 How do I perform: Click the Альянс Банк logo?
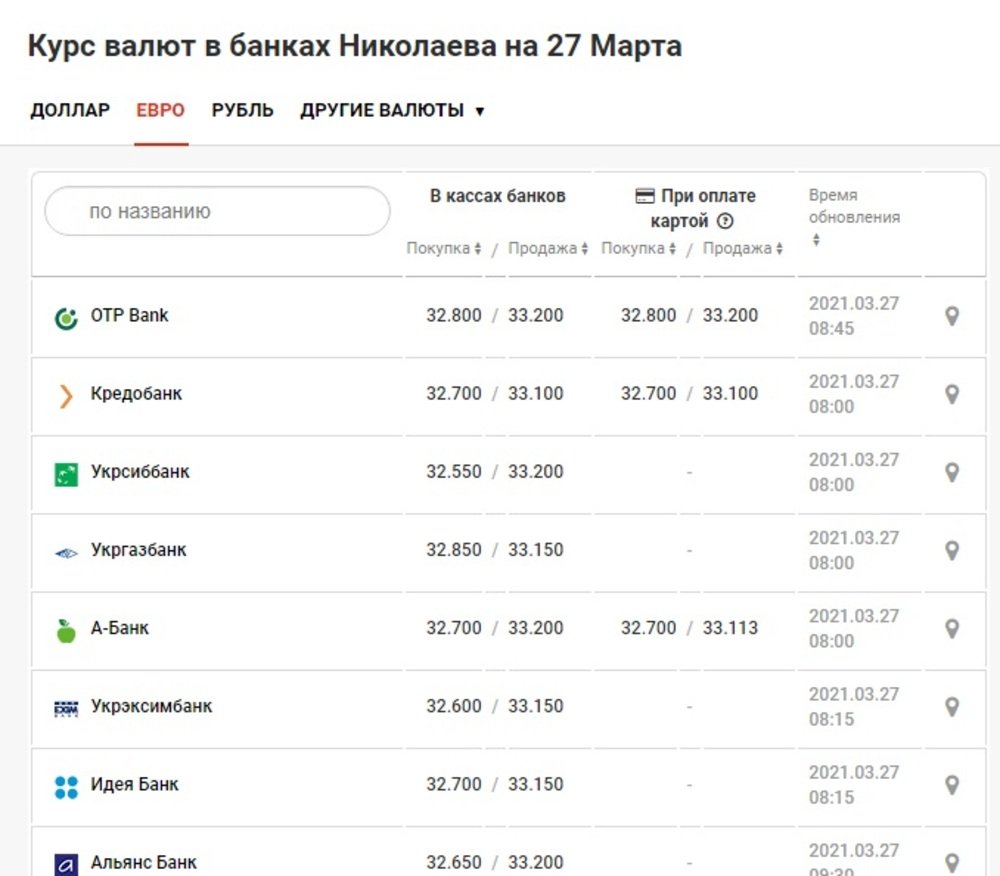(66, 865)
